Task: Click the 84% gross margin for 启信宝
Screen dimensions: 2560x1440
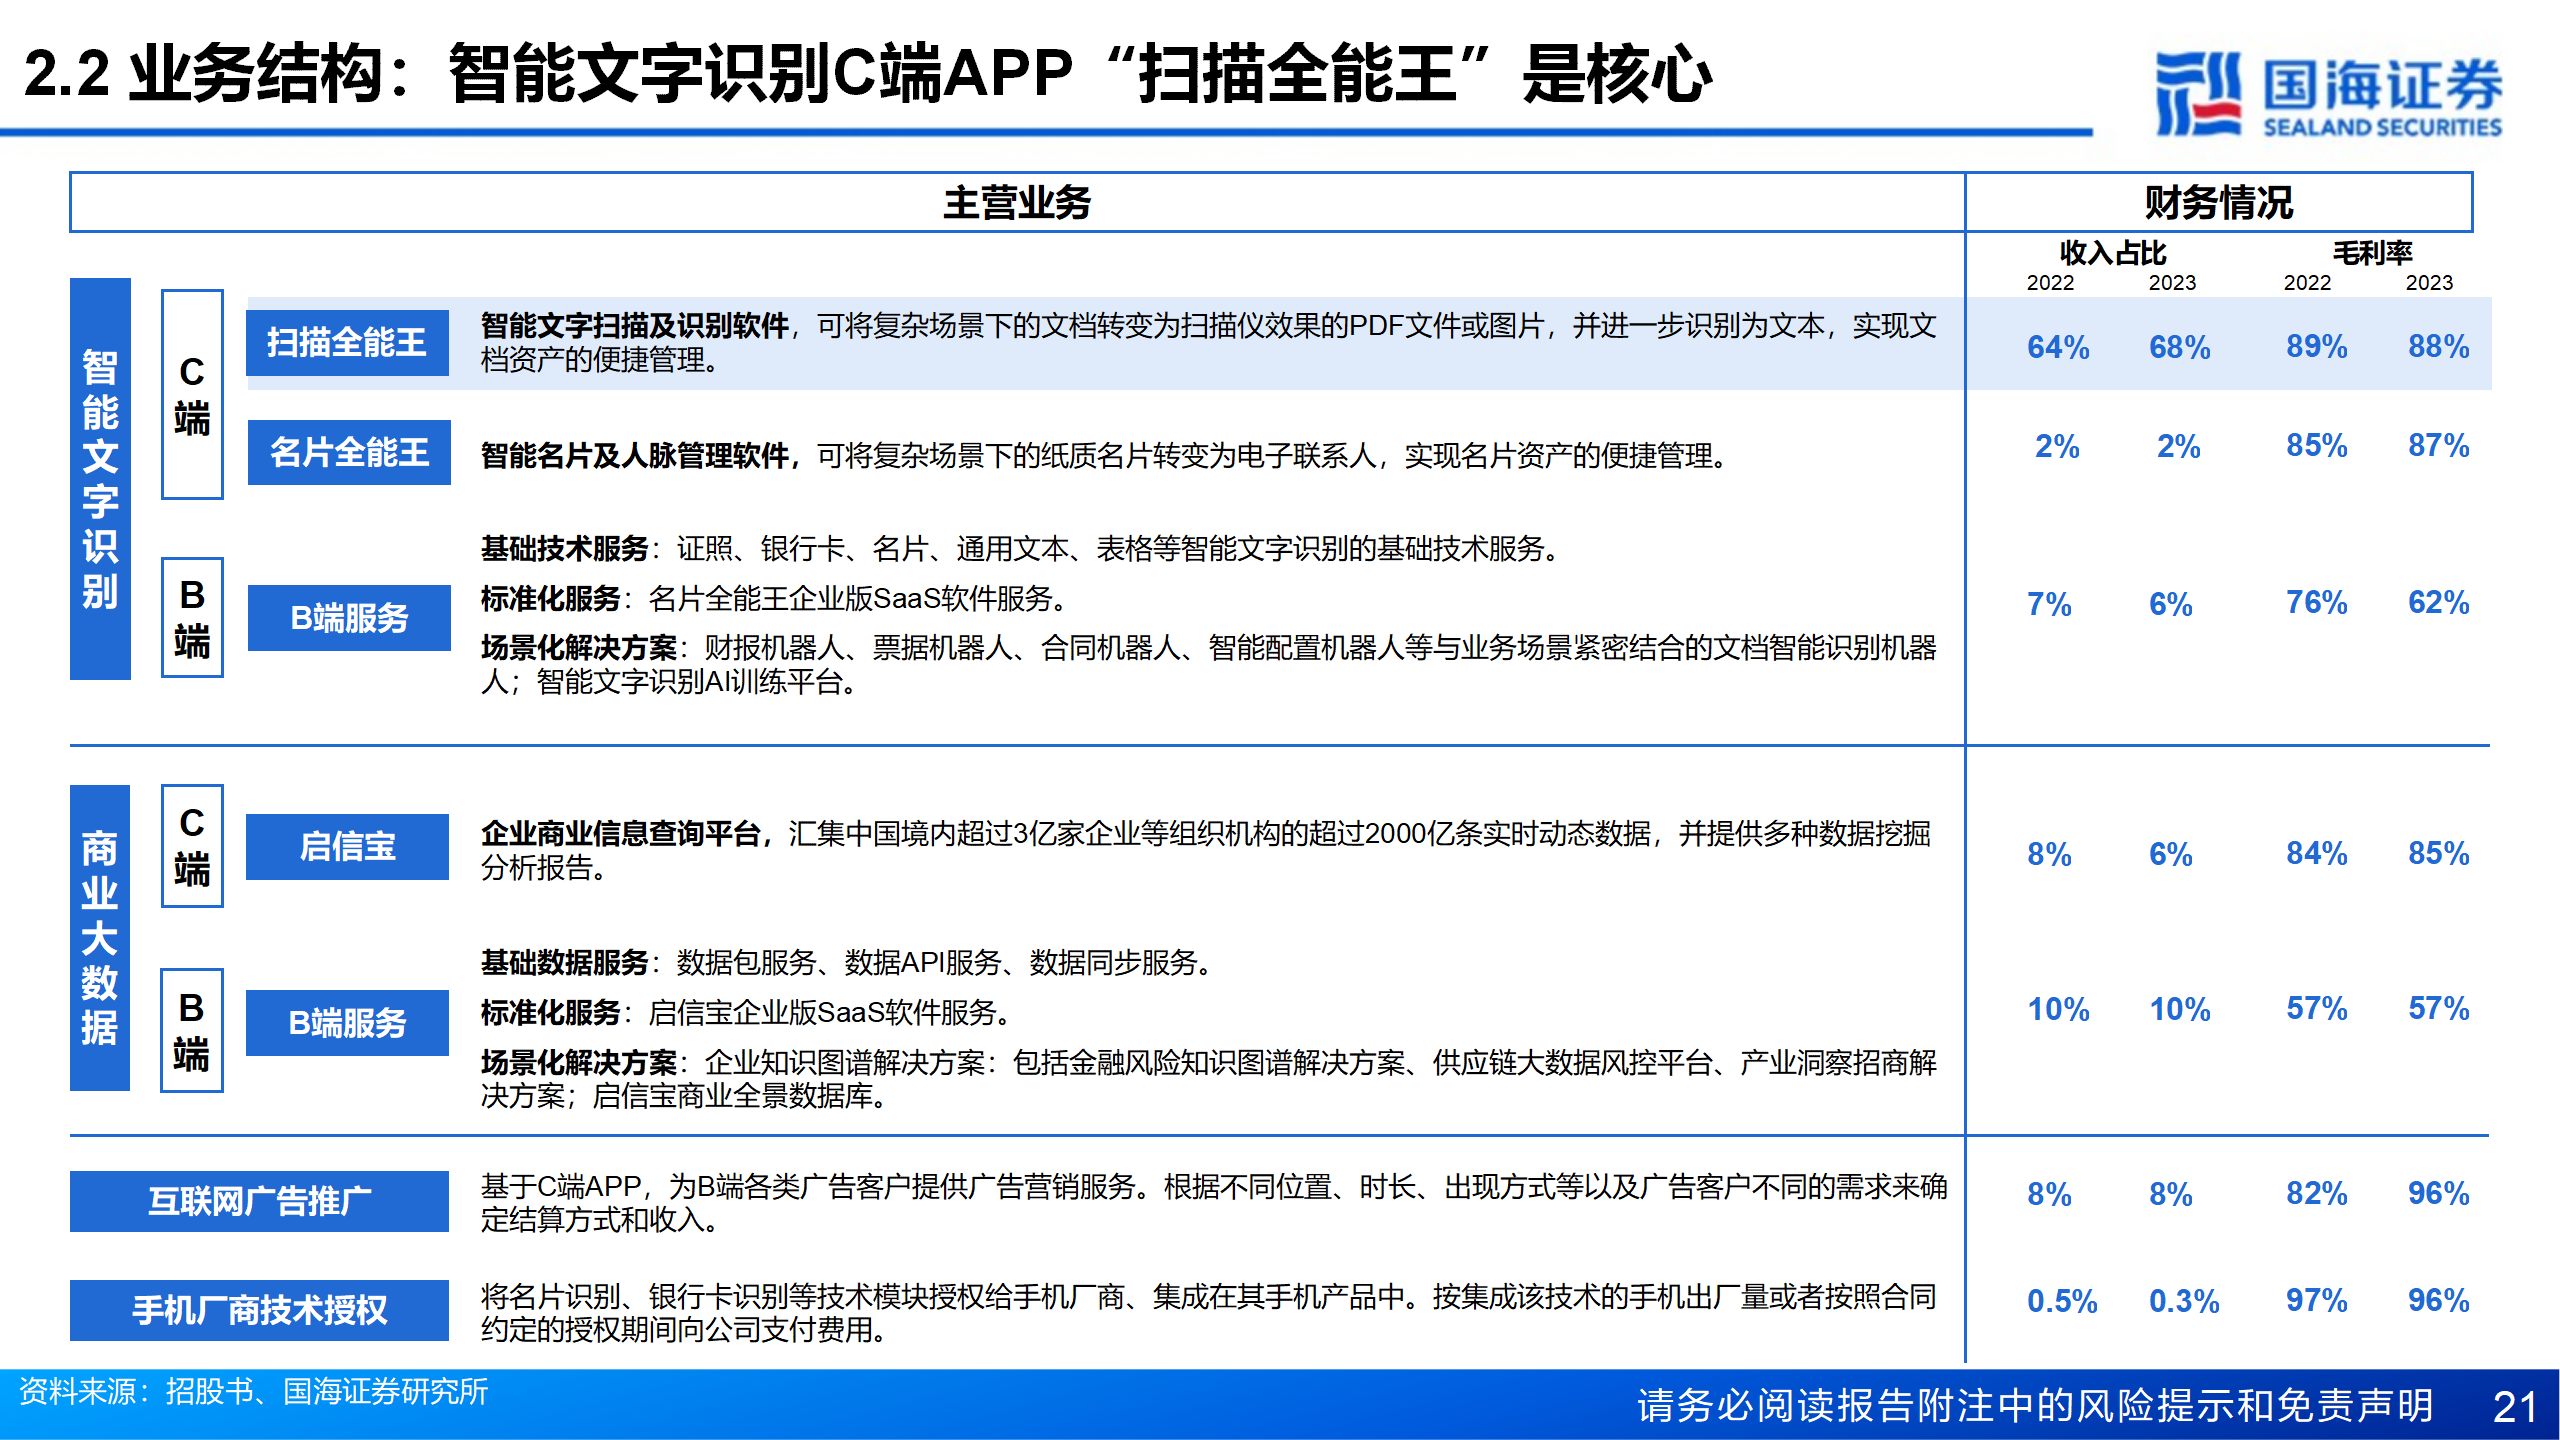Action: coord(2316,853)
